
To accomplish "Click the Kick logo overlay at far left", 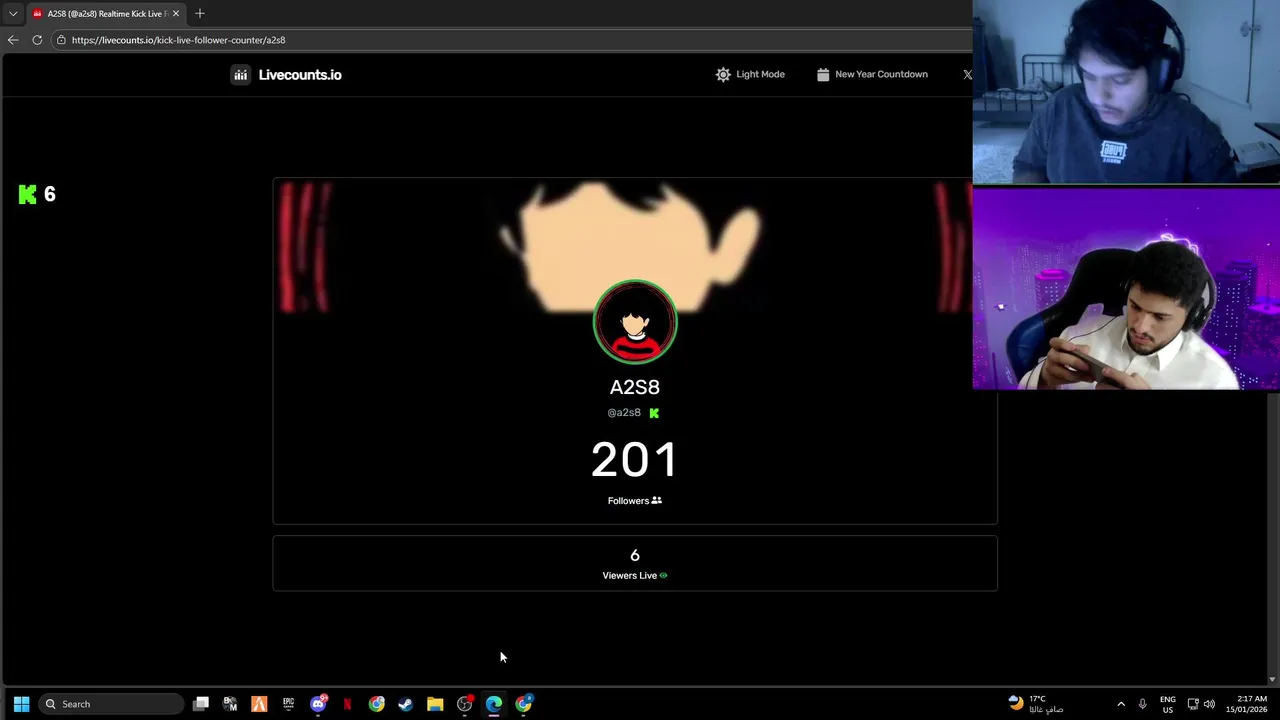I will coord(27,194).
